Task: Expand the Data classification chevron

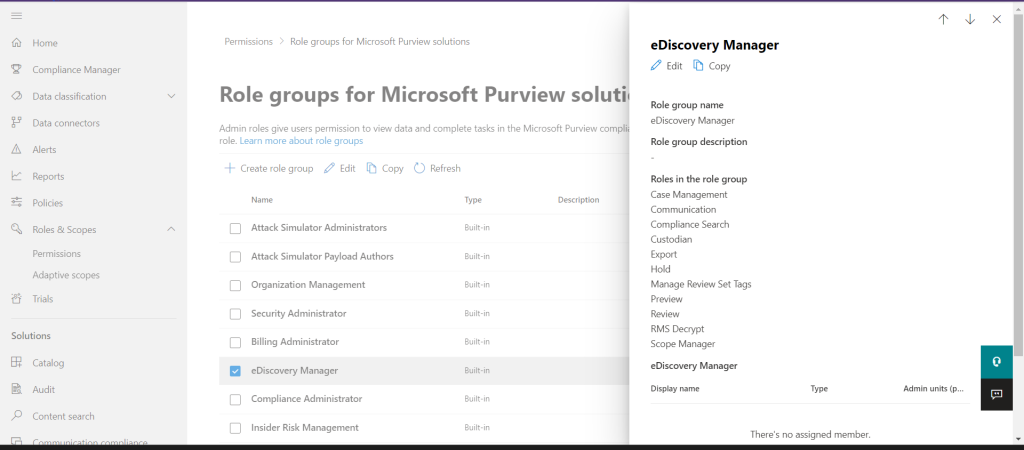Action: point(171,96)
